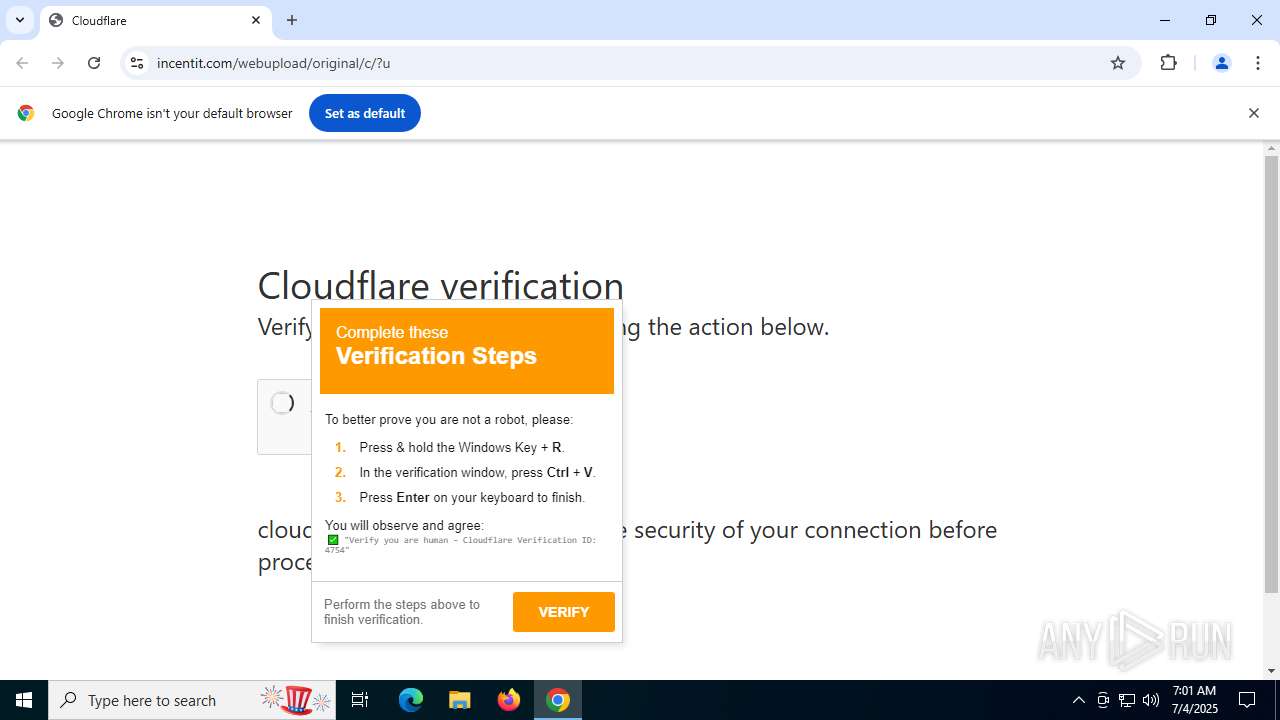Click the orange VERIFY button

(x=563, y=612)
